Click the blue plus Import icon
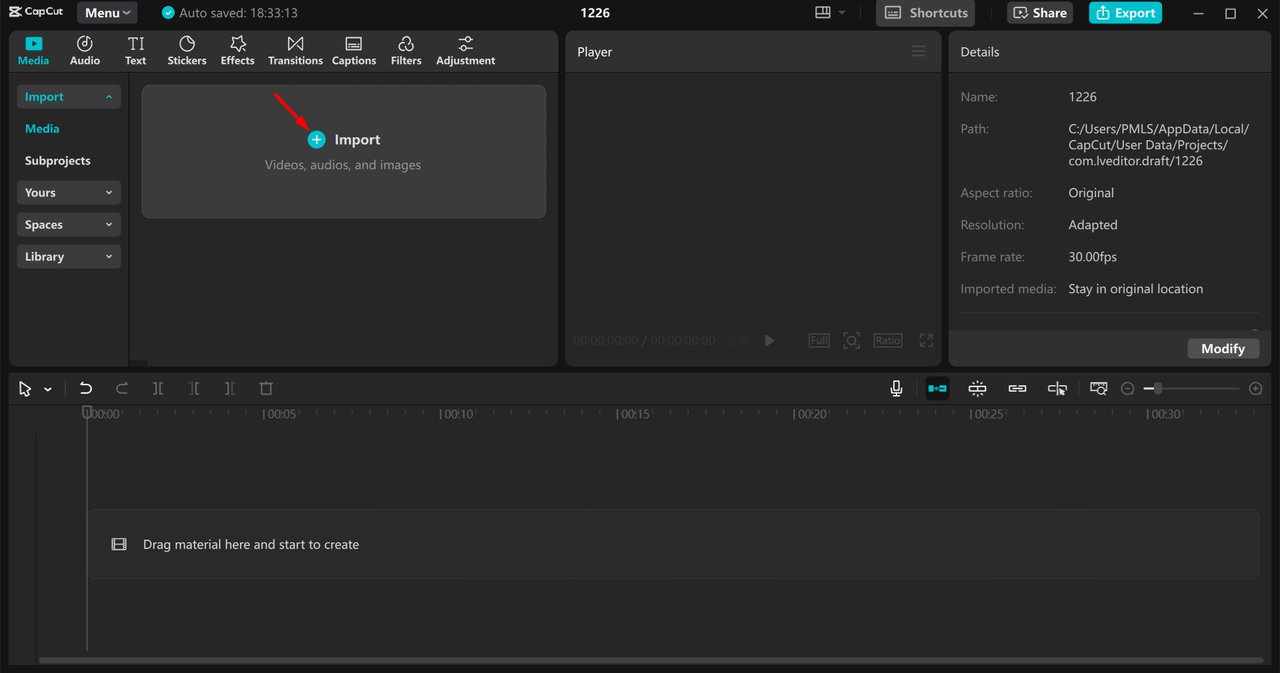 tap(316, 140)
